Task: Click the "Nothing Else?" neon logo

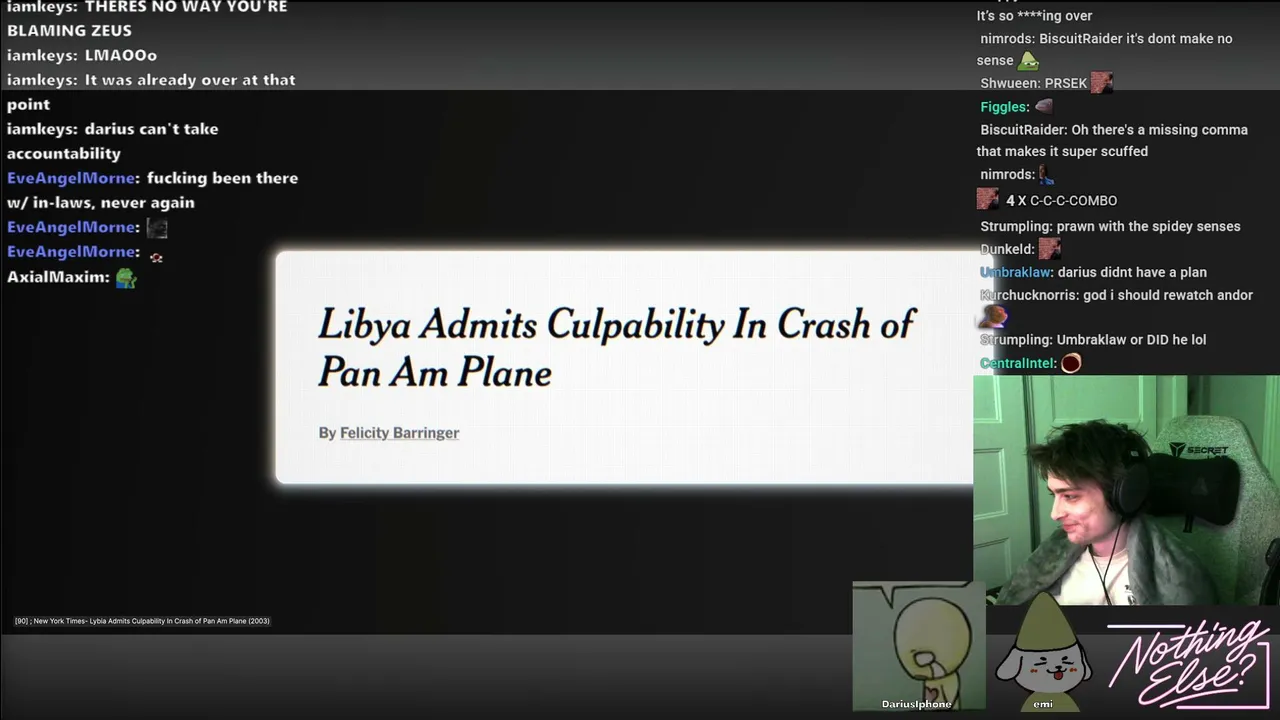Action: [1188, 662]
